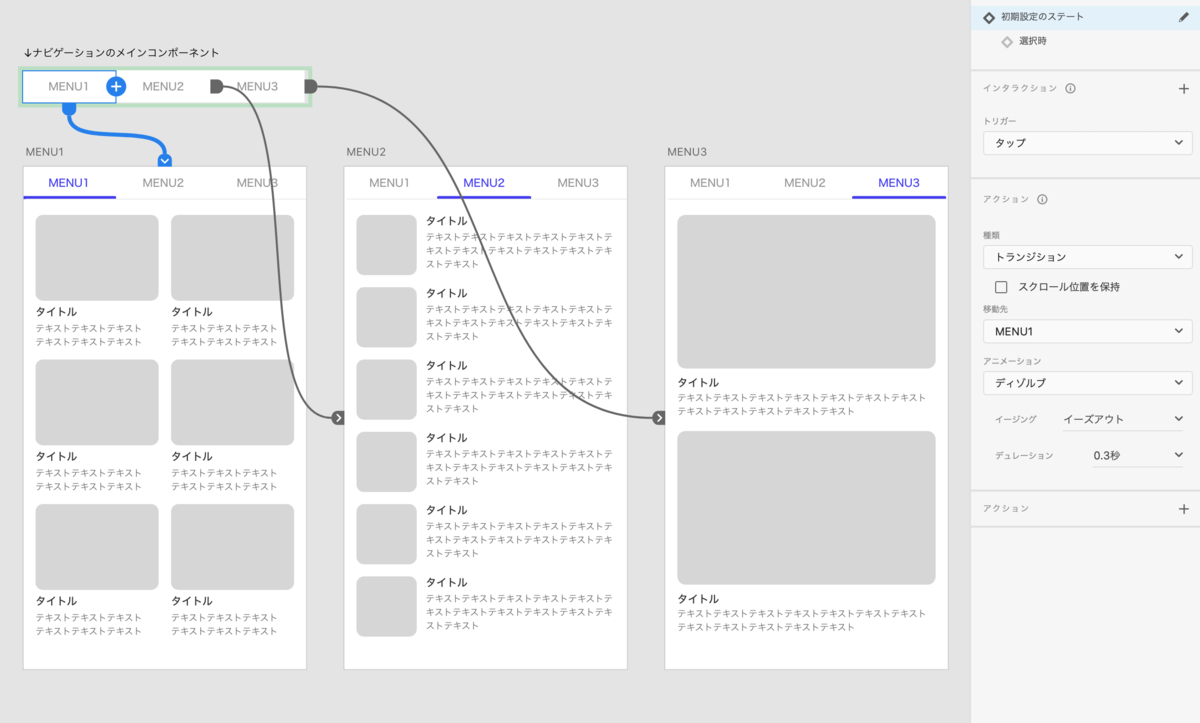Select the top large image in MENU3 artboard

806,292
